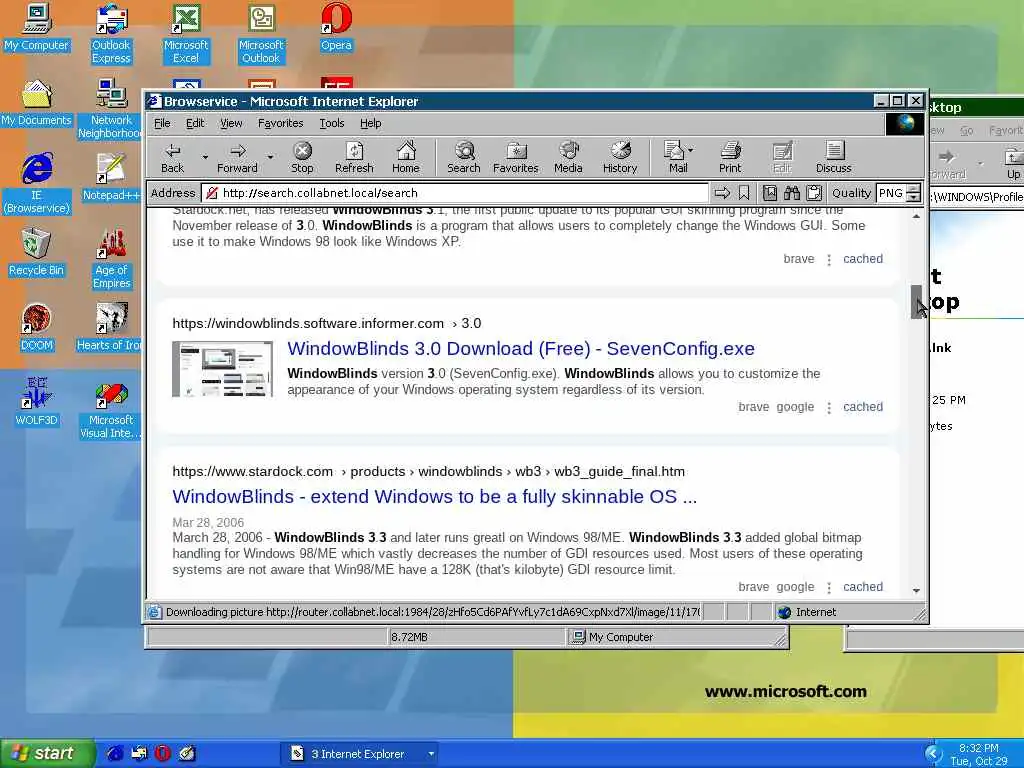Click the binoculars find icon
This screenshot has width=1024, height=768.
tap(792, 193)
